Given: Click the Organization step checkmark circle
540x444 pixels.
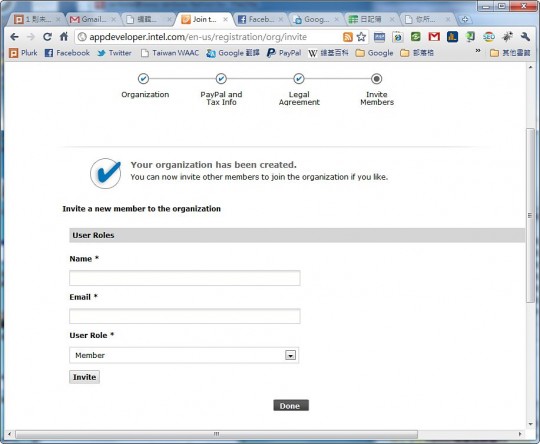Looking at the screenshot, I should click(143, 79).
